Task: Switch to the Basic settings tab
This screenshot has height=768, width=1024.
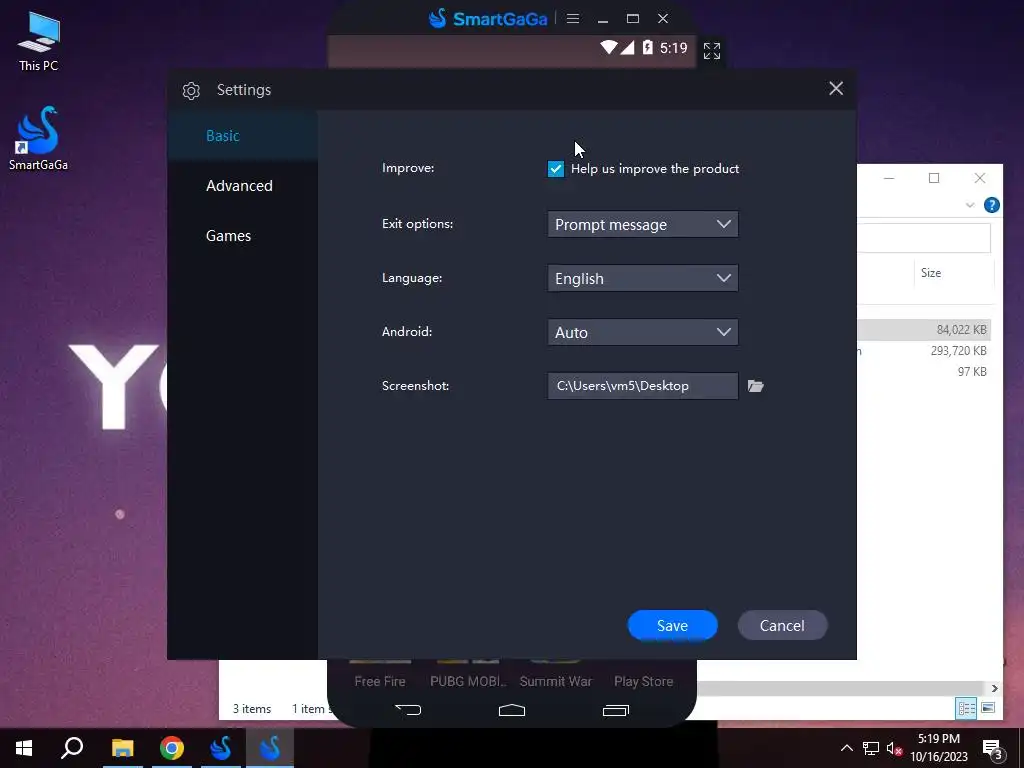Action: pos(242,136)
